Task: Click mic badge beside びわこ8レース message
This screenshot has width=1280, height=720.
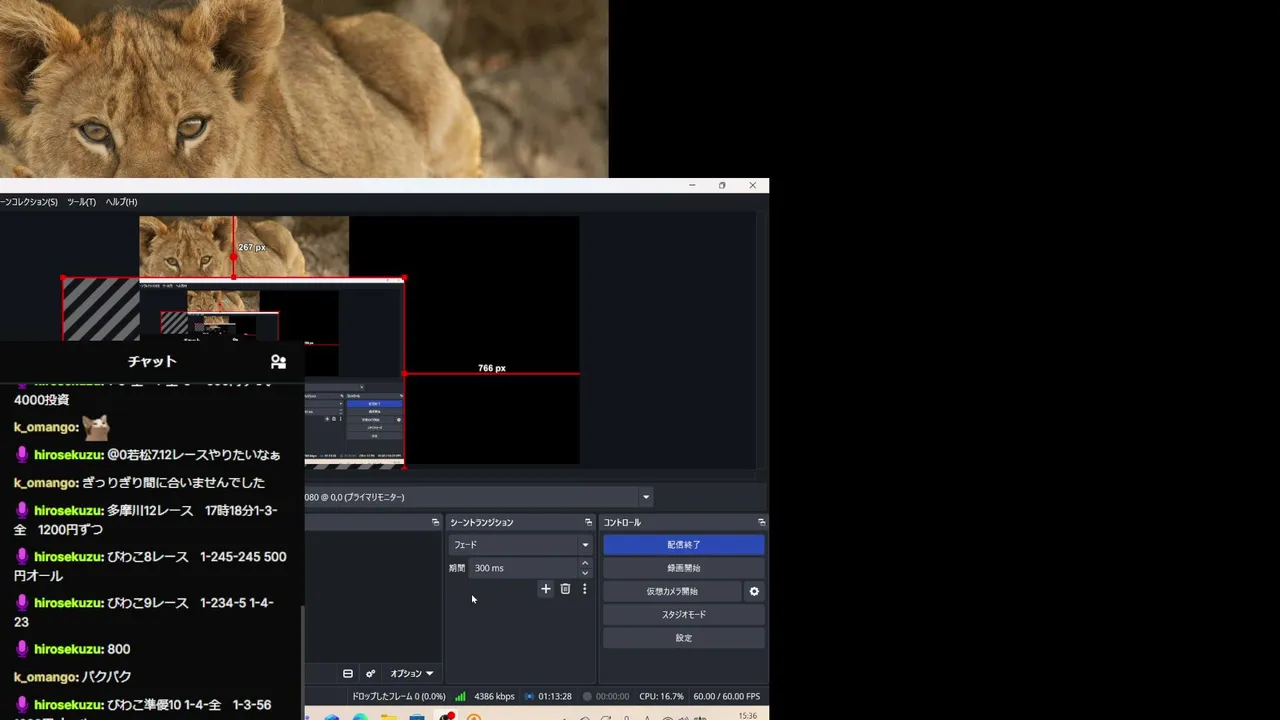Action: [x=22, y=556]
